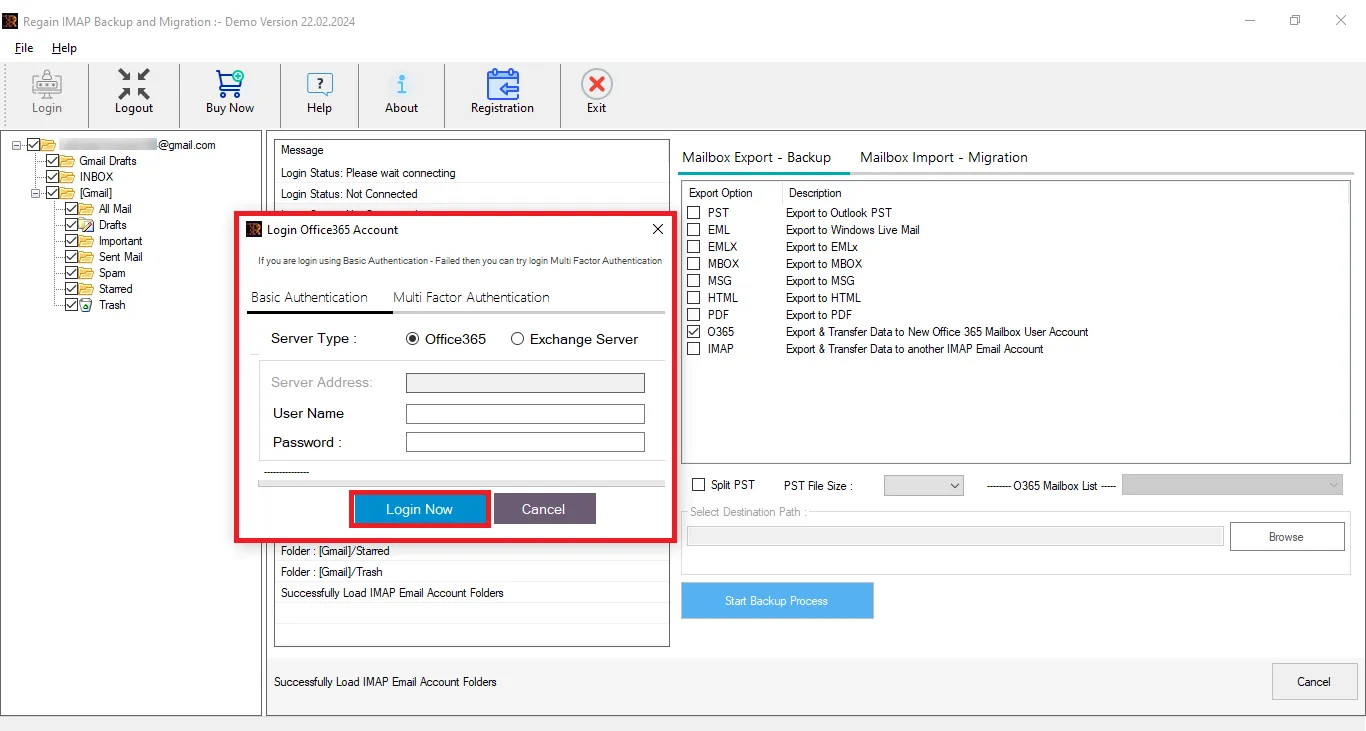Screen dimensions: 1366x731
Task: Click the Spam folder icon
Action: click(x=87, y=273)
